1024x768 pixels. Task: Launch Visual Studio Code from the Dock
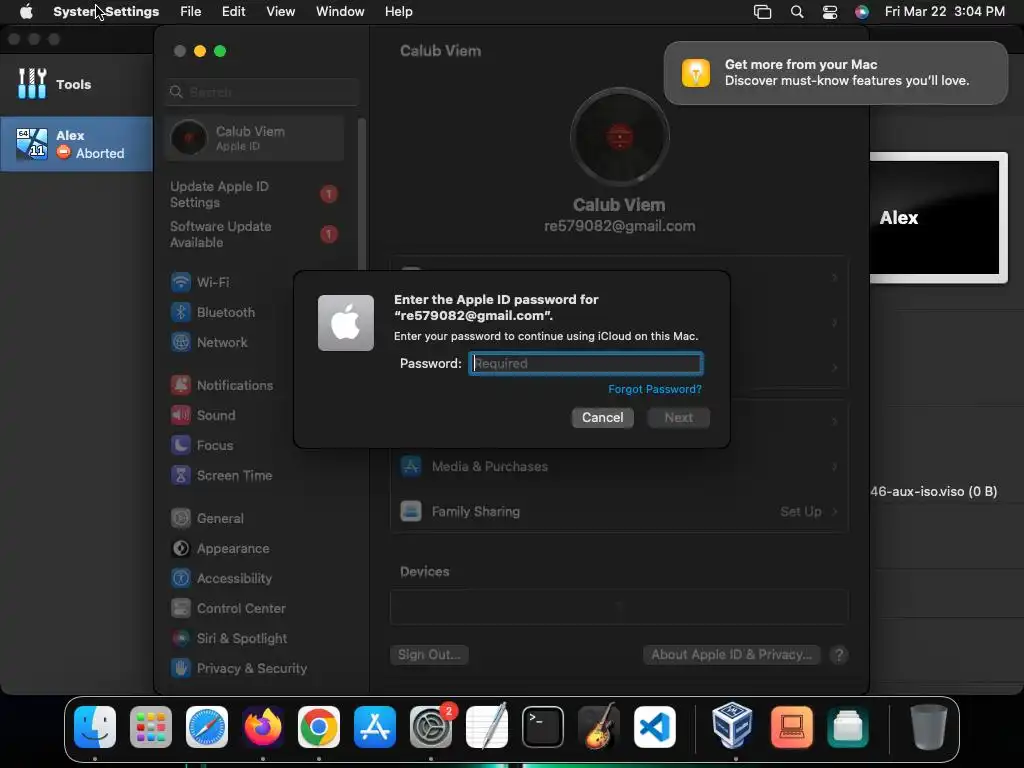tap(655, 727)
